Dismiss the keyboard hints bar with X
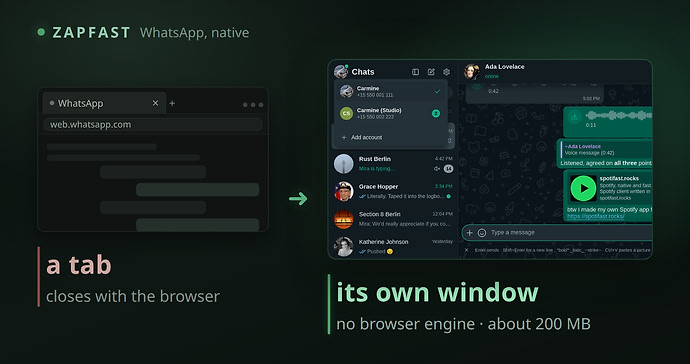This screenshot has width=690, height=364. pyautogui.click(x=466, y=250)
